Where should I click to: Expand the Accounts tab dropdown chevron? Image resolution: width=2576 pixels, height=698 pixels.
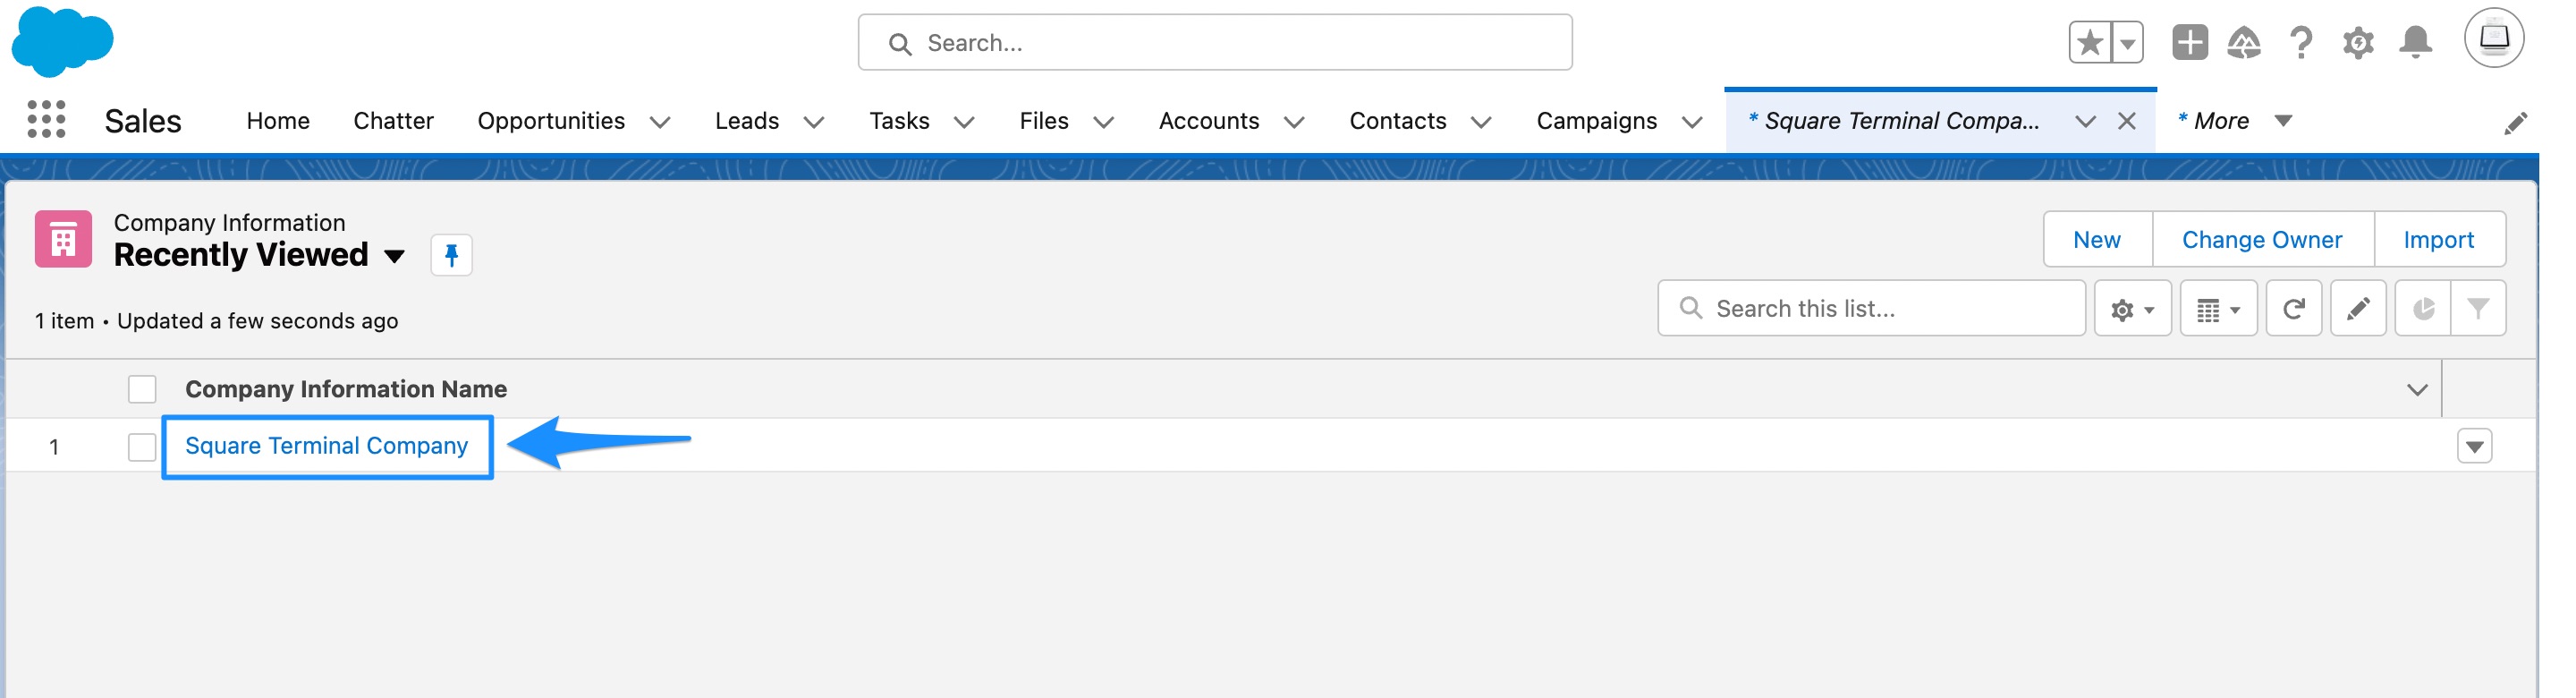click(1294, 122)
